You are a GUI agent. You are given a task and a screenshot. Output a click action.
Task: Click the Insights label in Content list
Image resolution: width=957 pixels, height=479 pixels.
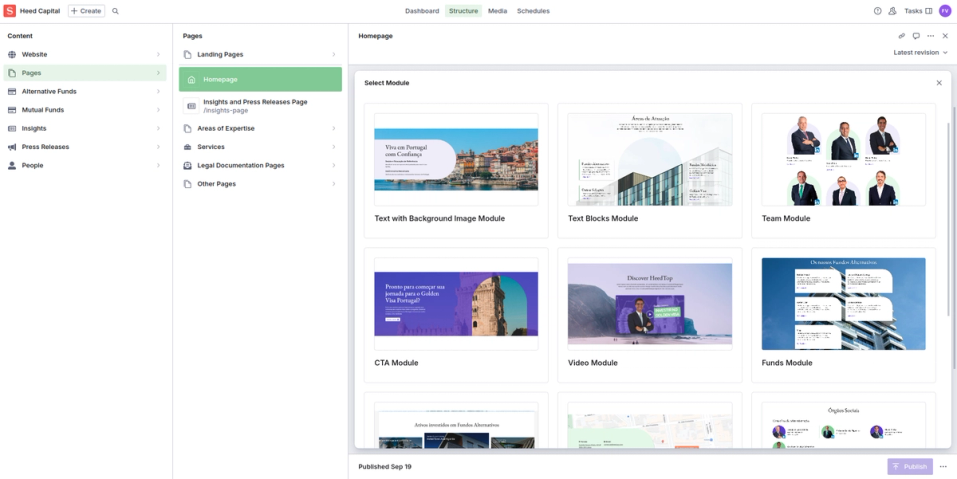click(34, 128)
